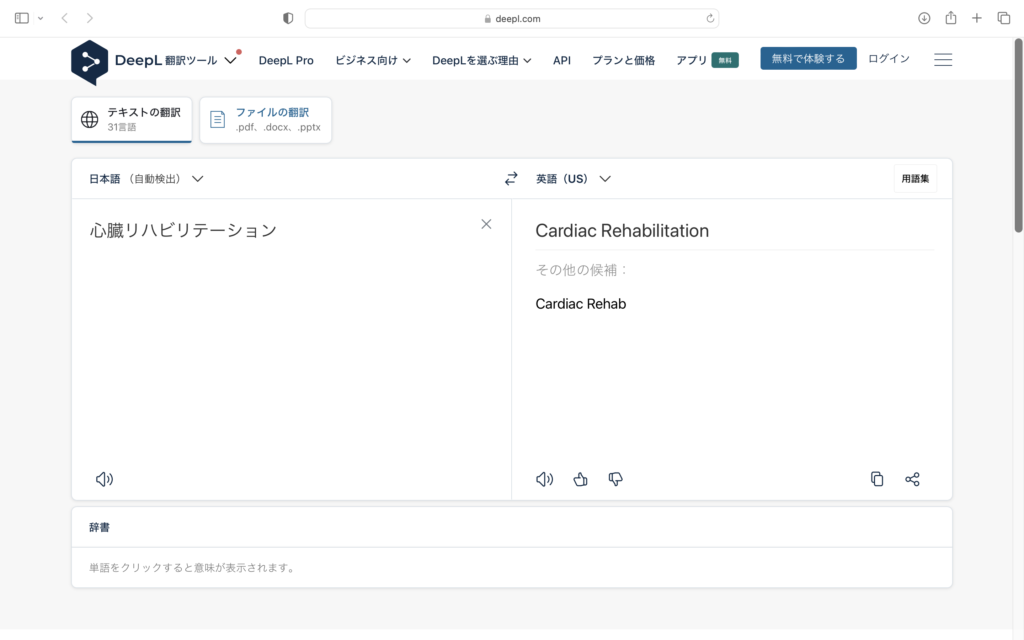The image size is (1024, 640).
Task: Open the source language selection dropdown
Action: point(145,178)
